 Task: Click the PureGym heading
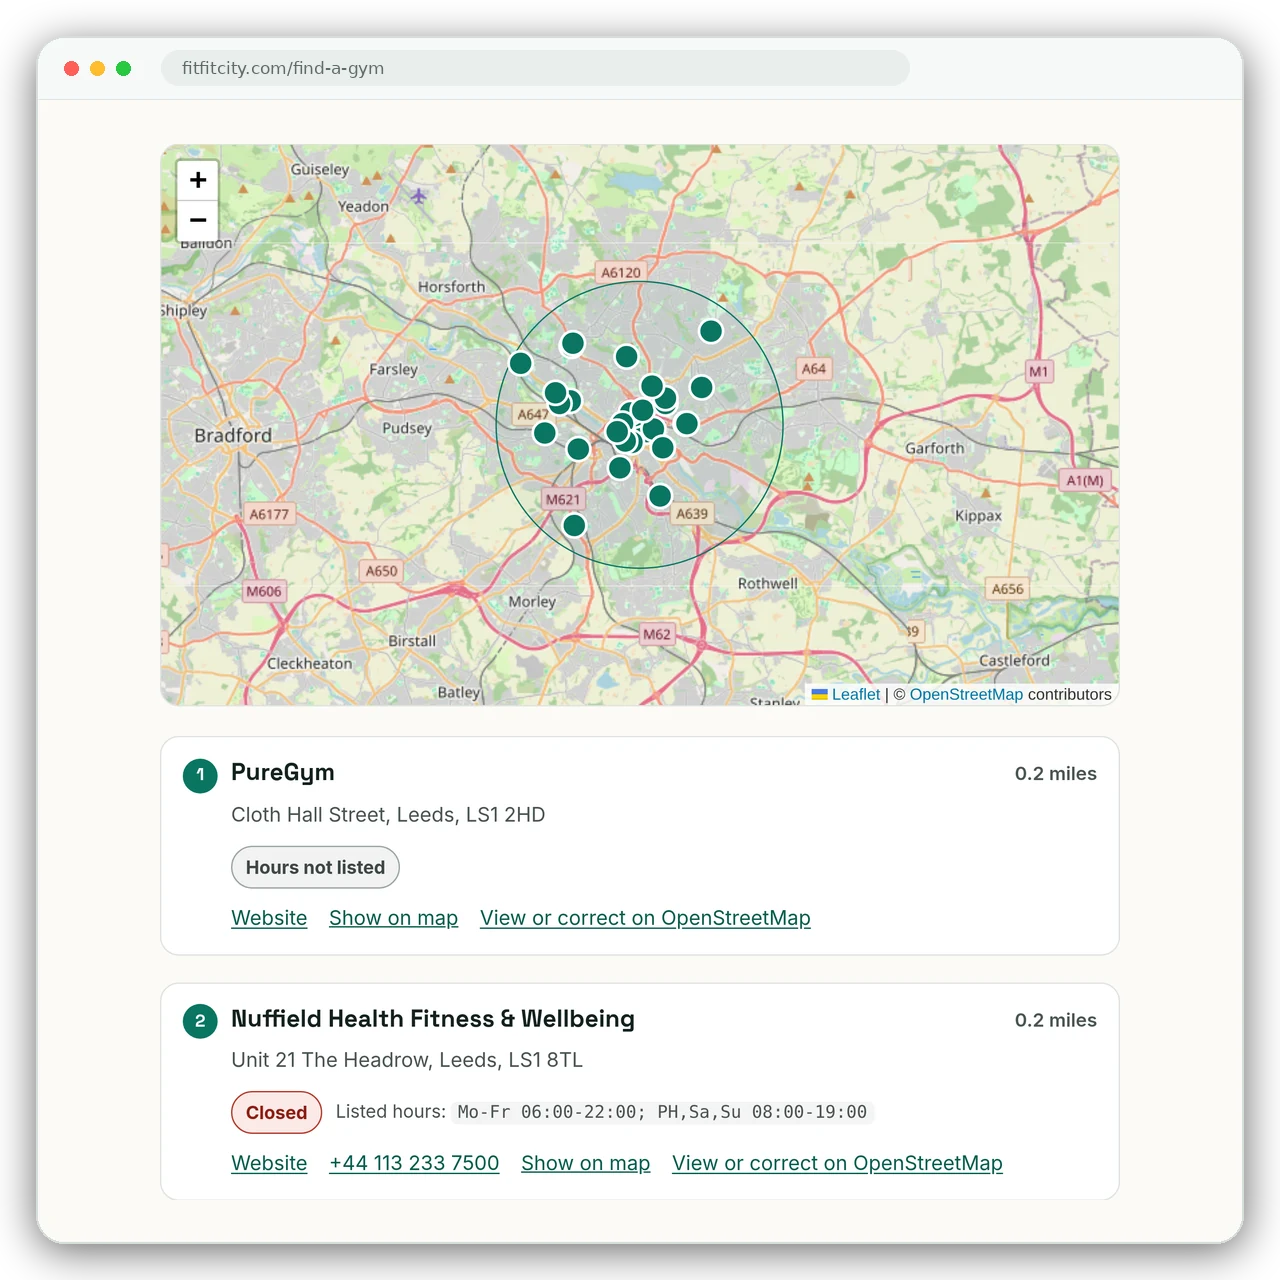tap(283, 772)
